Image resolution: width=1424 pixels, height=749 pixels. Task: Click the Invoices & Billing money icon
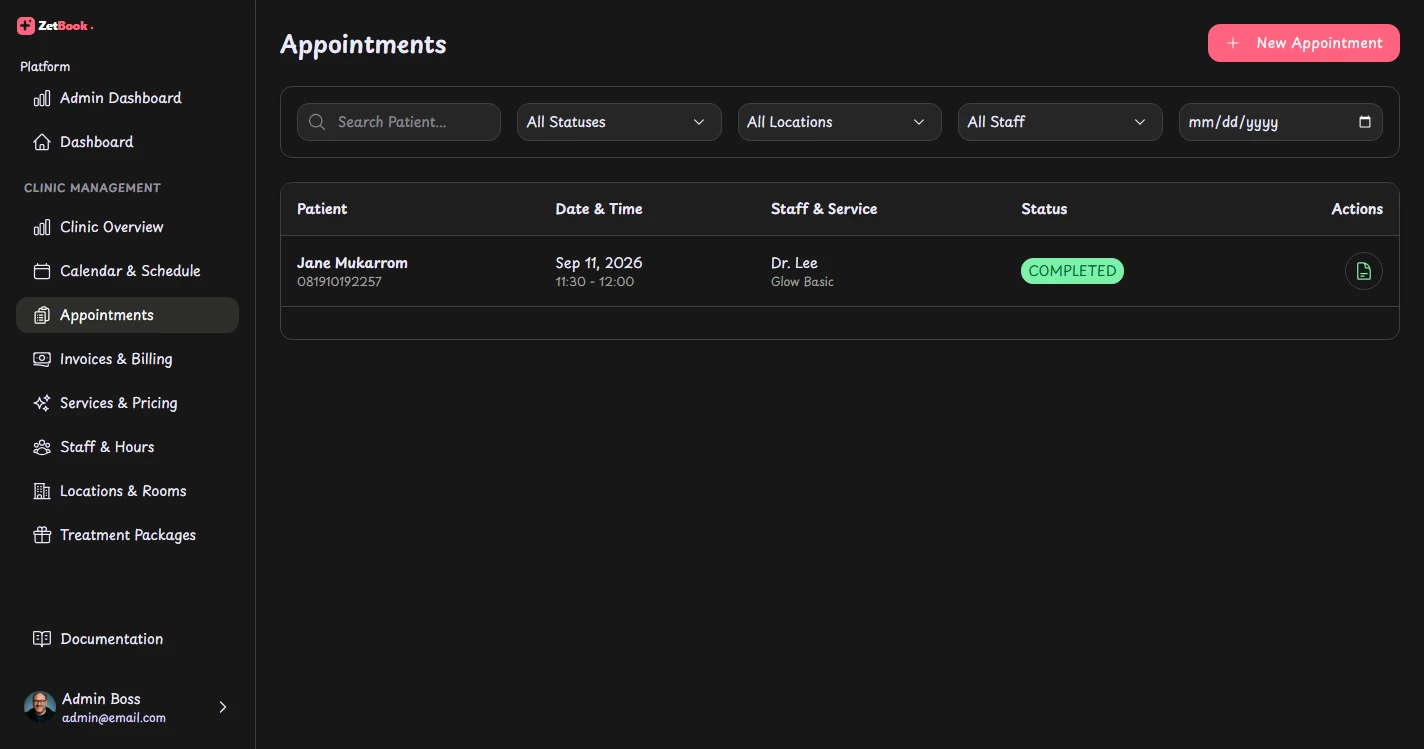(x=42, y=359)
